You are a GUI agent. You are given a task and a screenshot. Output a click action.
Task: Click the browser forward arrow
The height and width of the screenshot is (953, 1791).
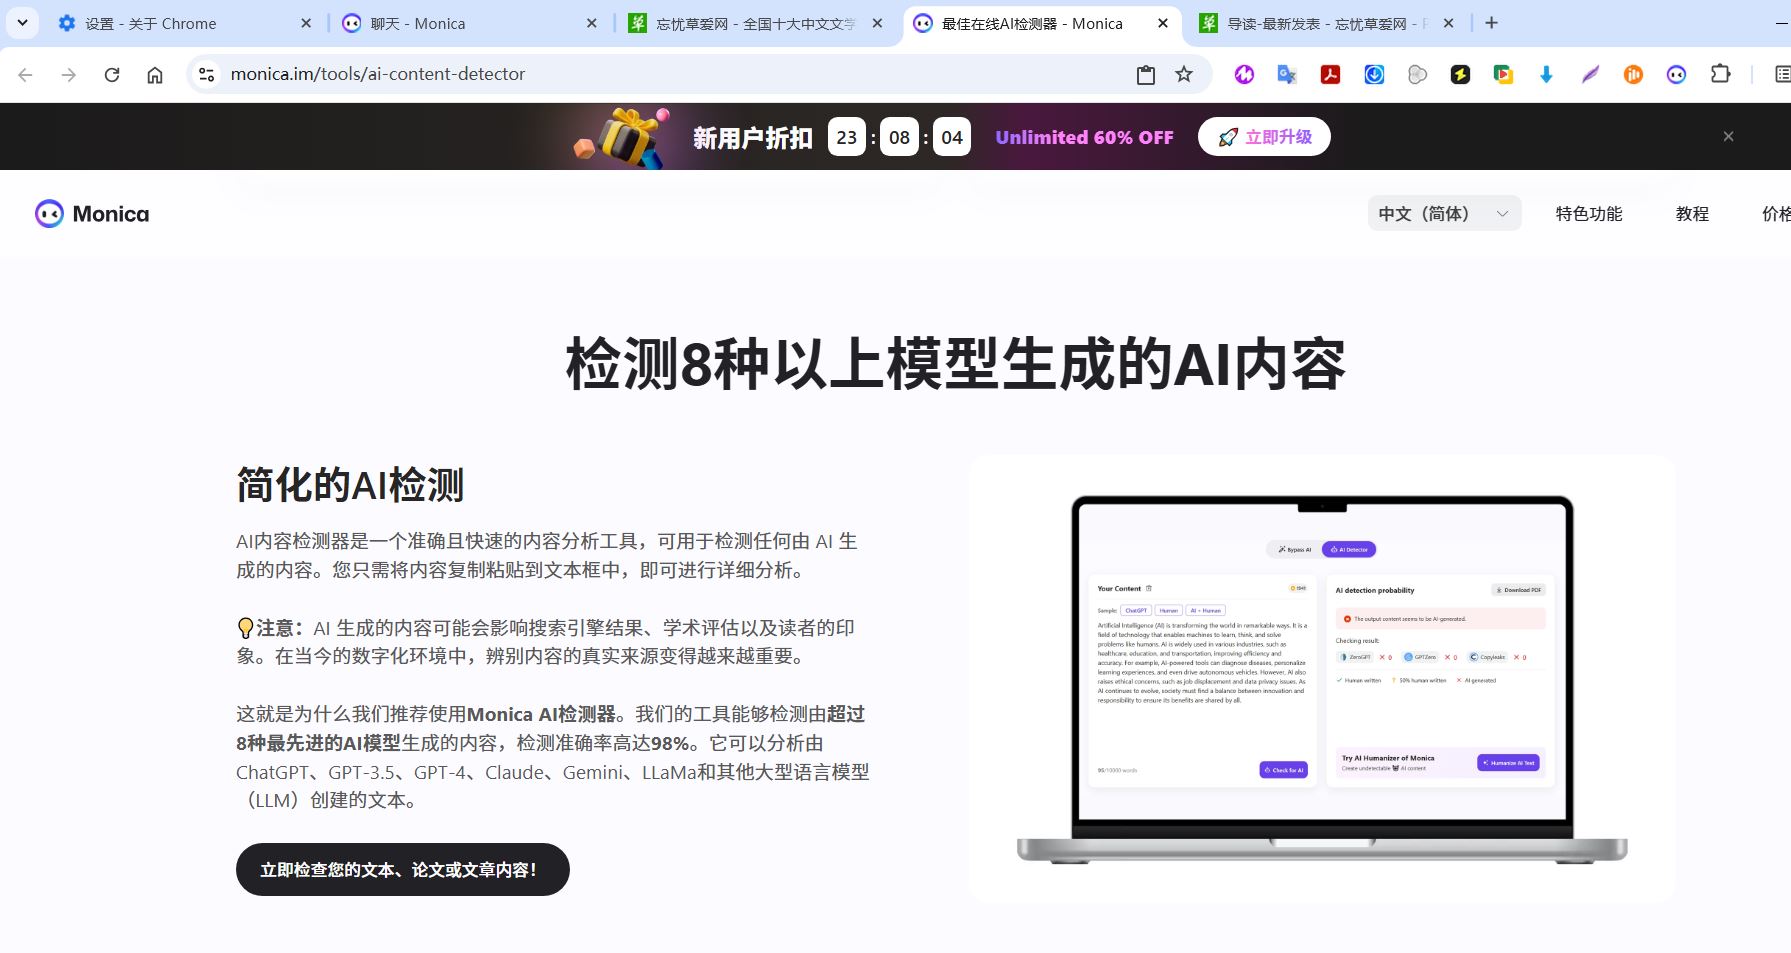pyautogui.click(x=68, y=74)
